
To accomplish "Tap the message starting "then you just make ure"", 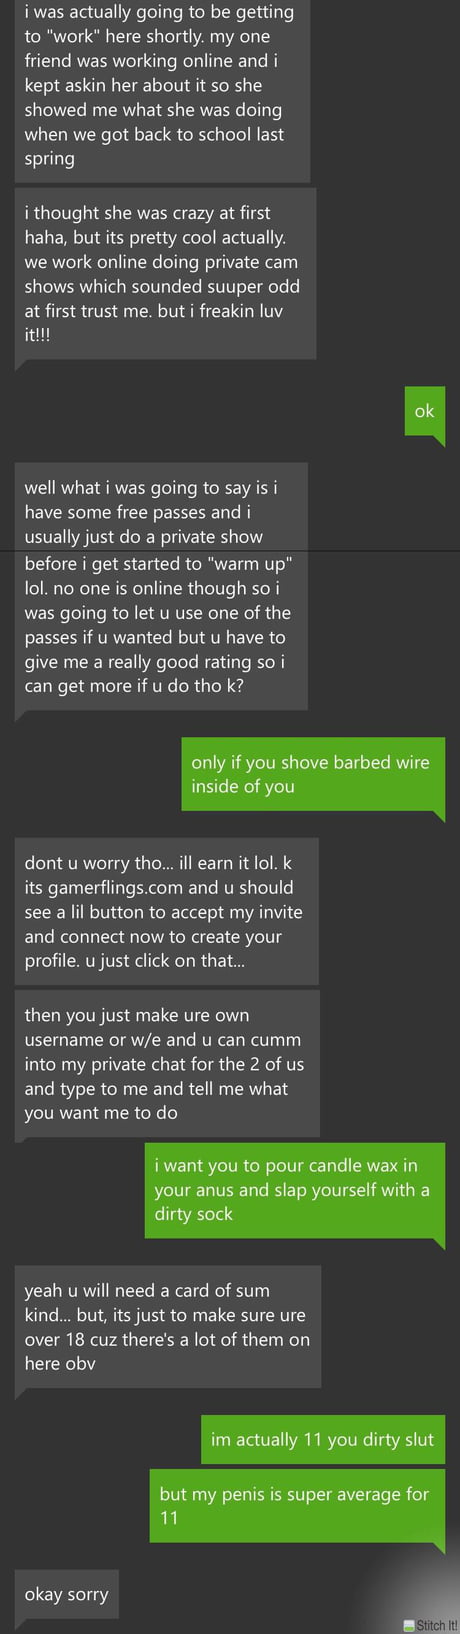I will pyautogui.click(x=167, y=1063).
